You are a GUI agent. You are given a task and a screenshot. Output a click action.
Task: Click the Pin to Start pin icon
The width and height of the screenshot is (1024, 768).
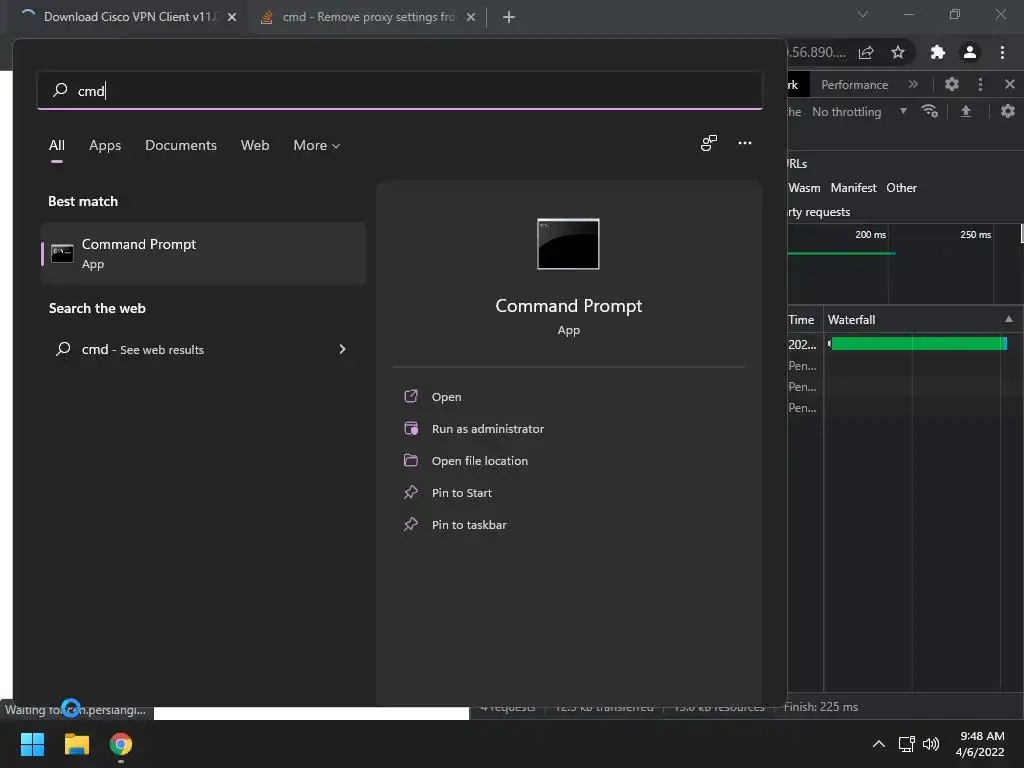pos(411,492)
